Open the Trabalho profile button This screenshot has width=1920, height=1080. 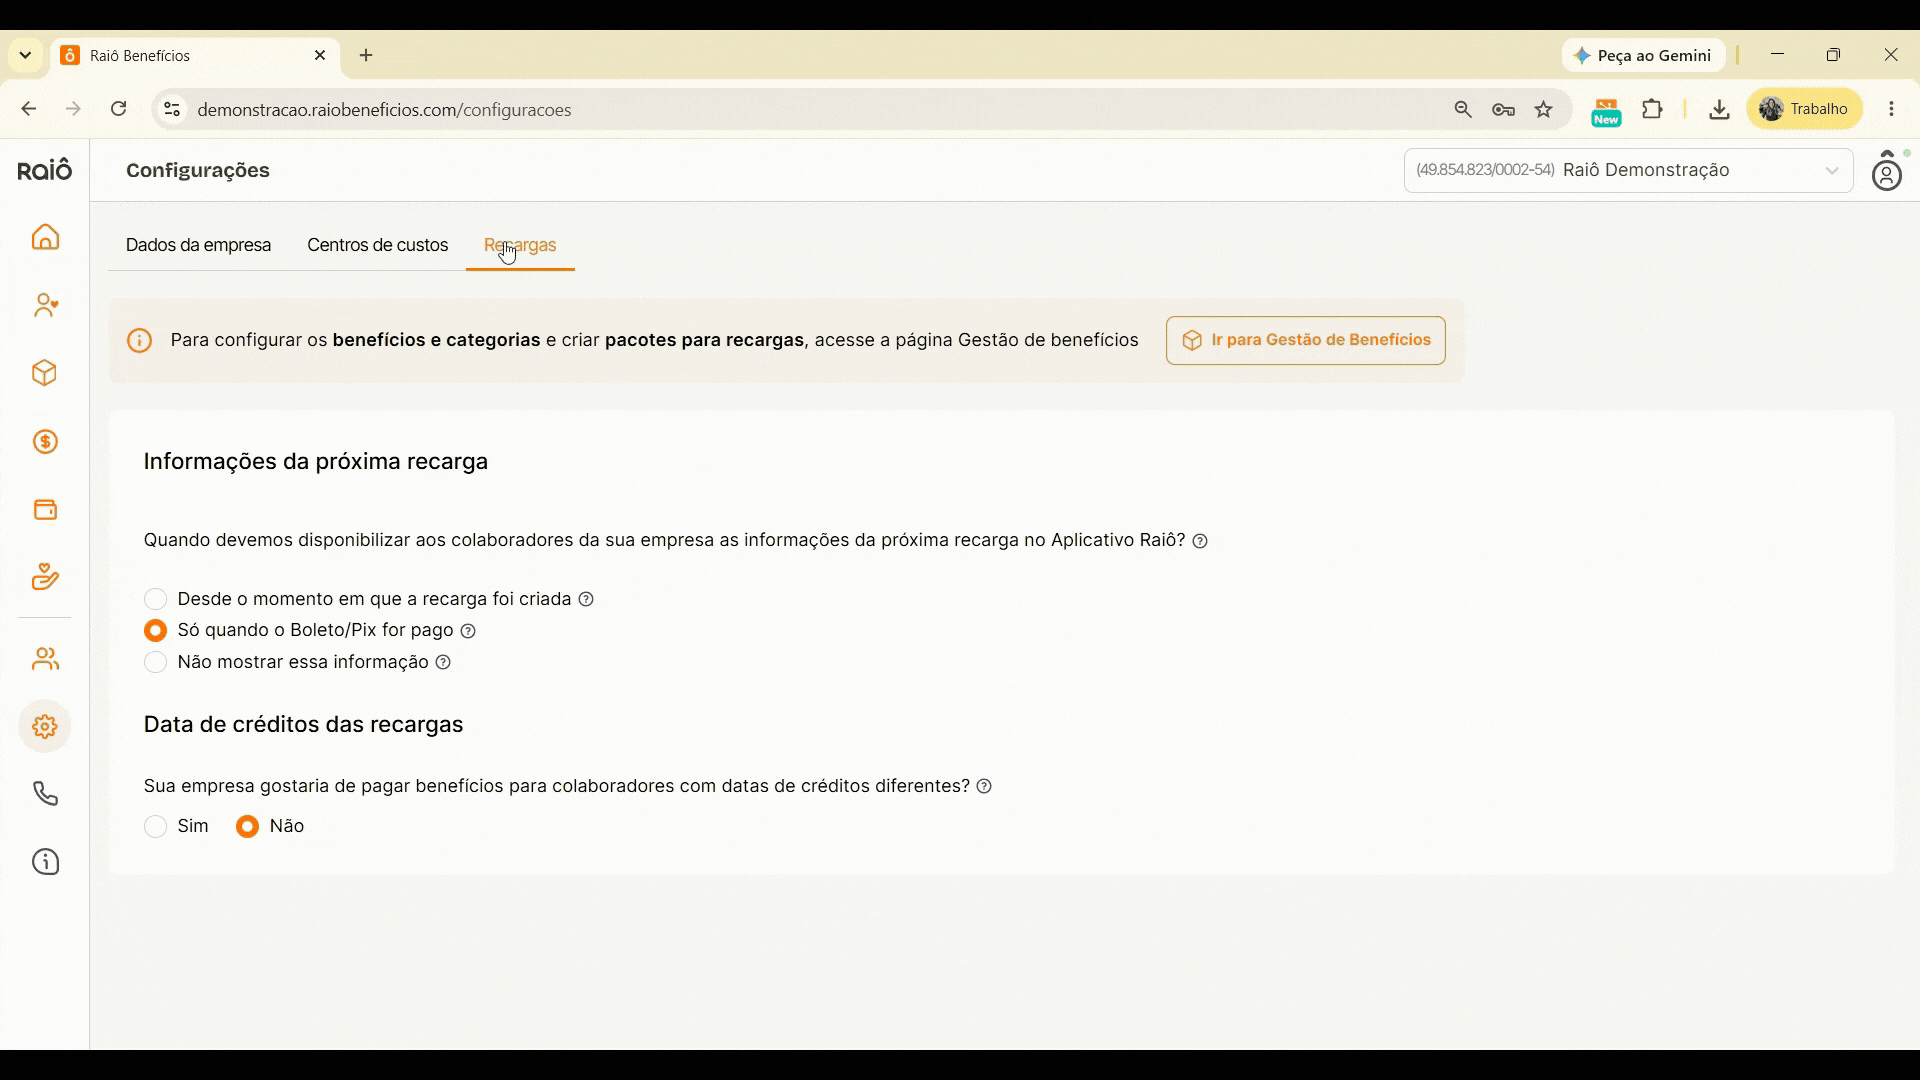pos(1805,109)
